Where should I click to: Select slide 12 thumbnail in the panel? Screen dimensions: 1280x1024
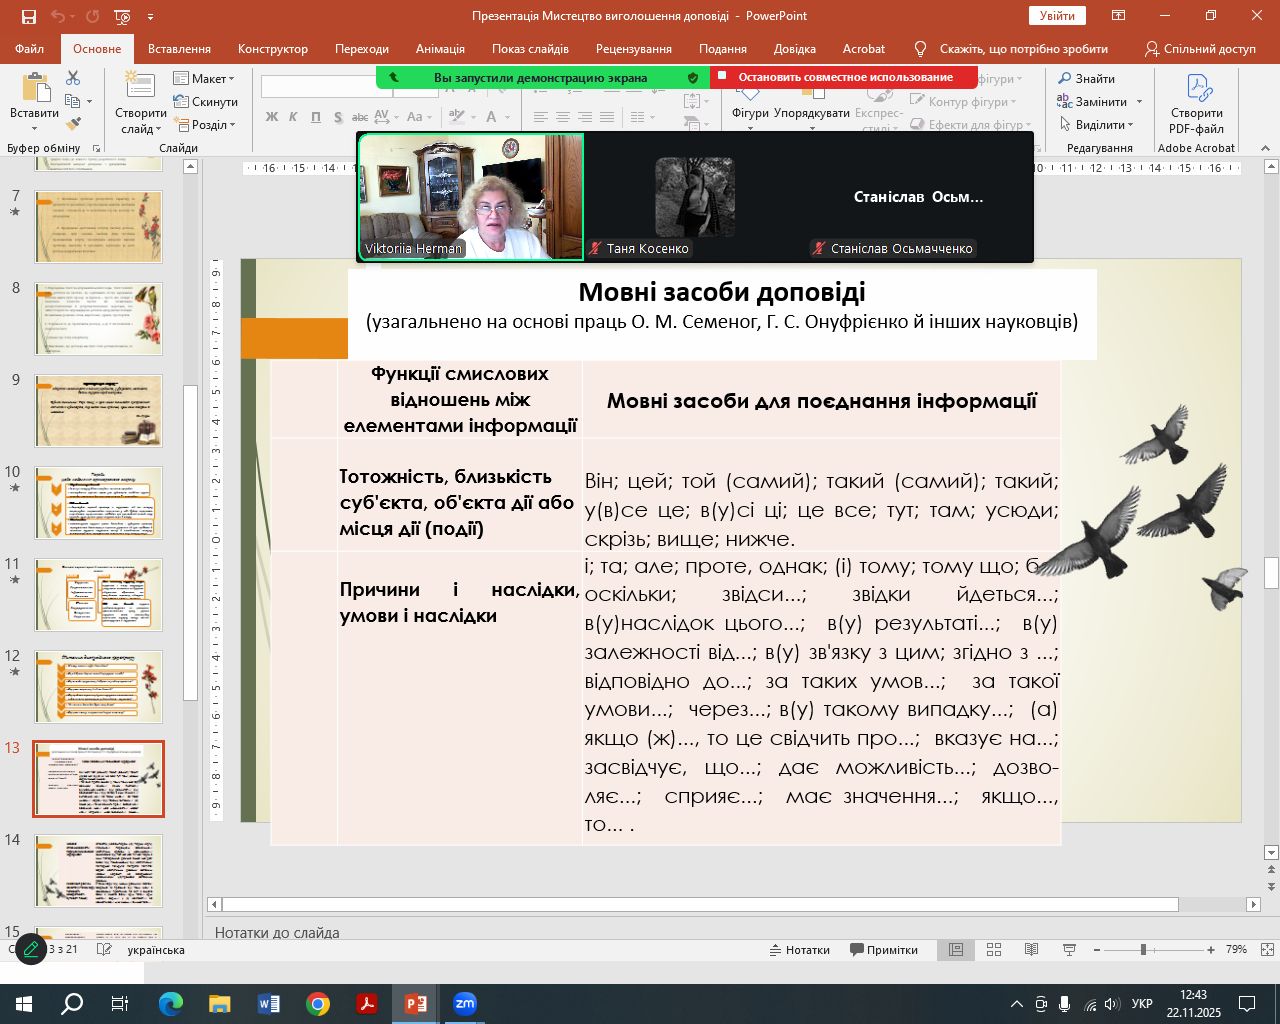98,687
